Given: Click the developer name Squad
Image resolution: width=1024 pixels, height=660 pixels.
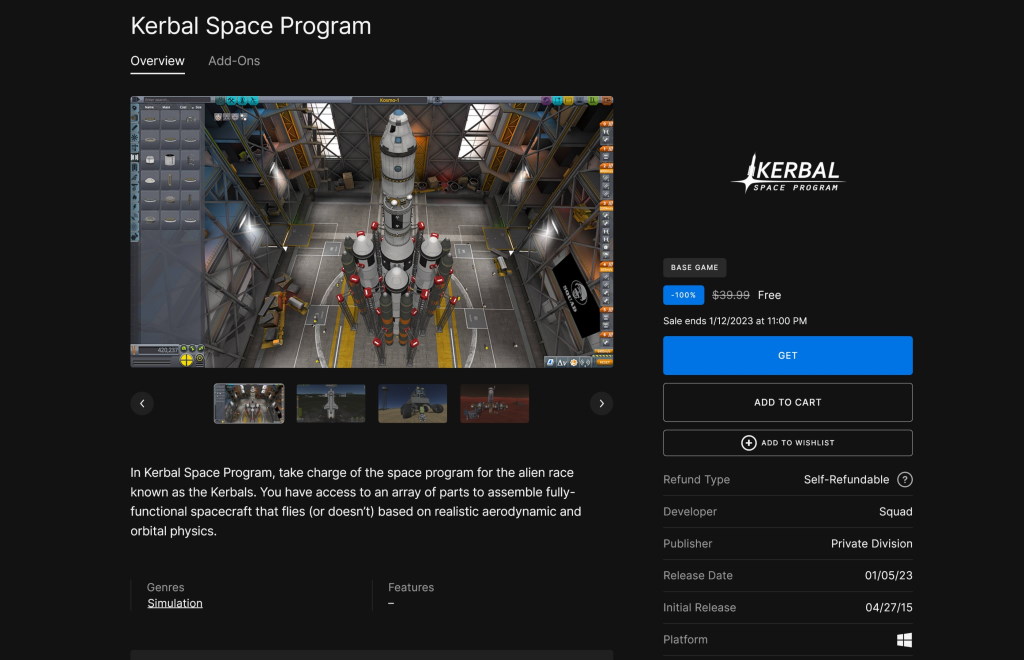Looking at the screenshot, I should point(897,512).
